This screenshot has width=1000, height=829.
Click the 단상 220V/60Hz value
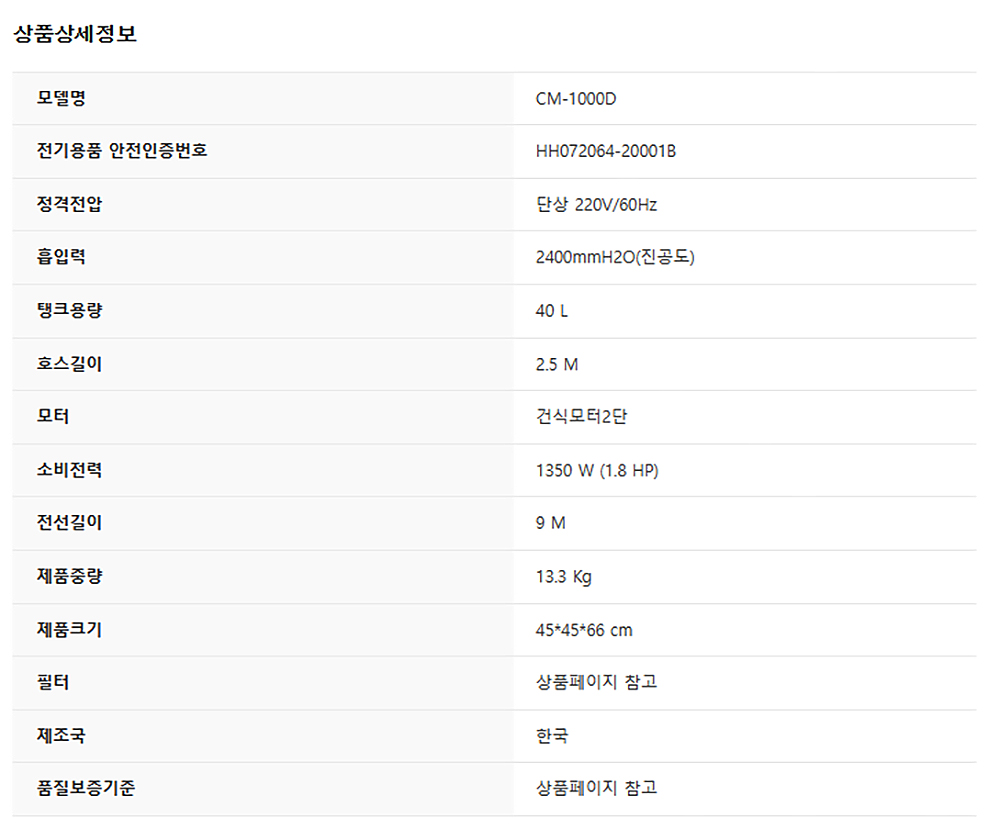click(596, 205)
